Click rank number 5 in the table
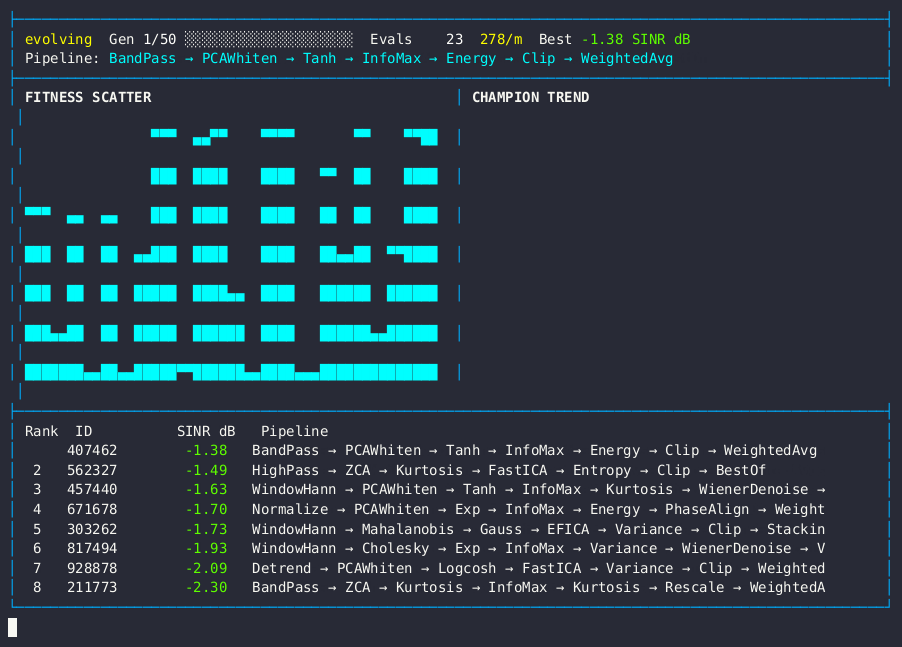This screenshot has height=647, width=902. tap(37, 529)
